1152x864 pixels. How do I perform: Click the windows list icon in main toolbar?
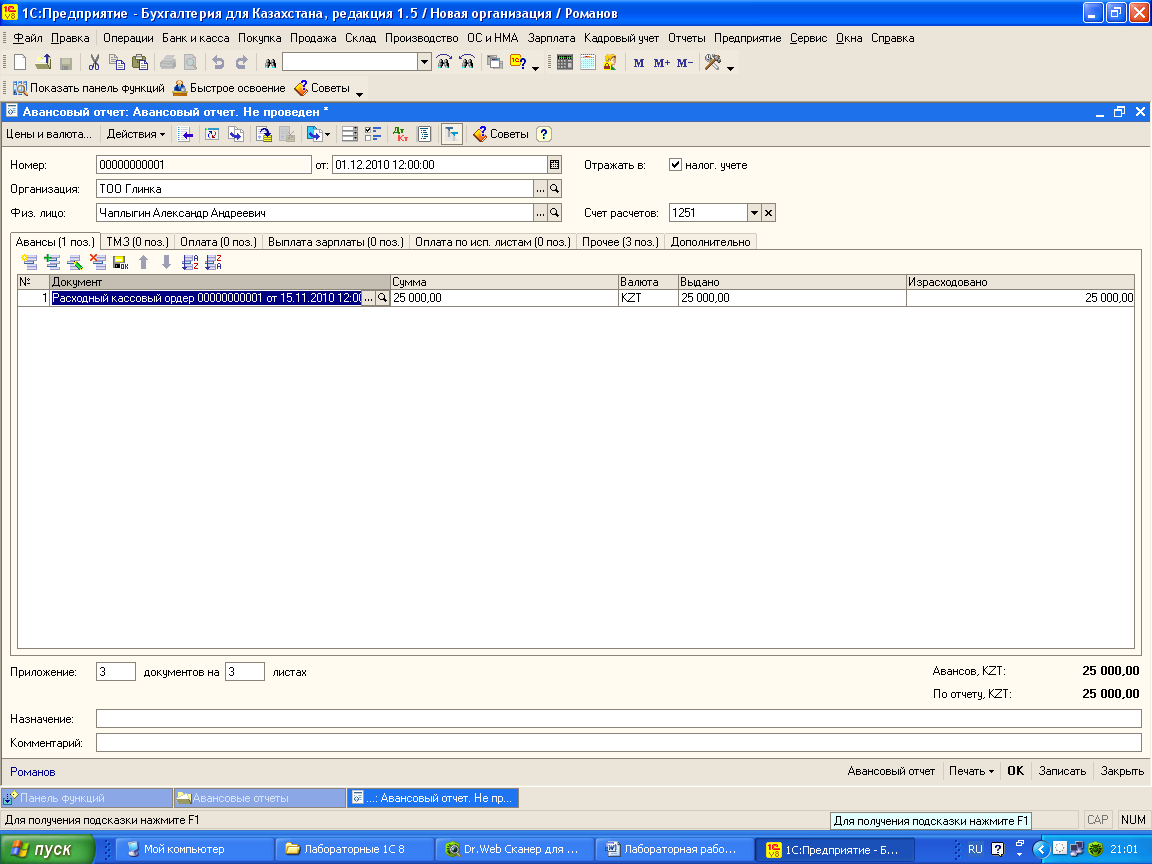coord(495,62)
